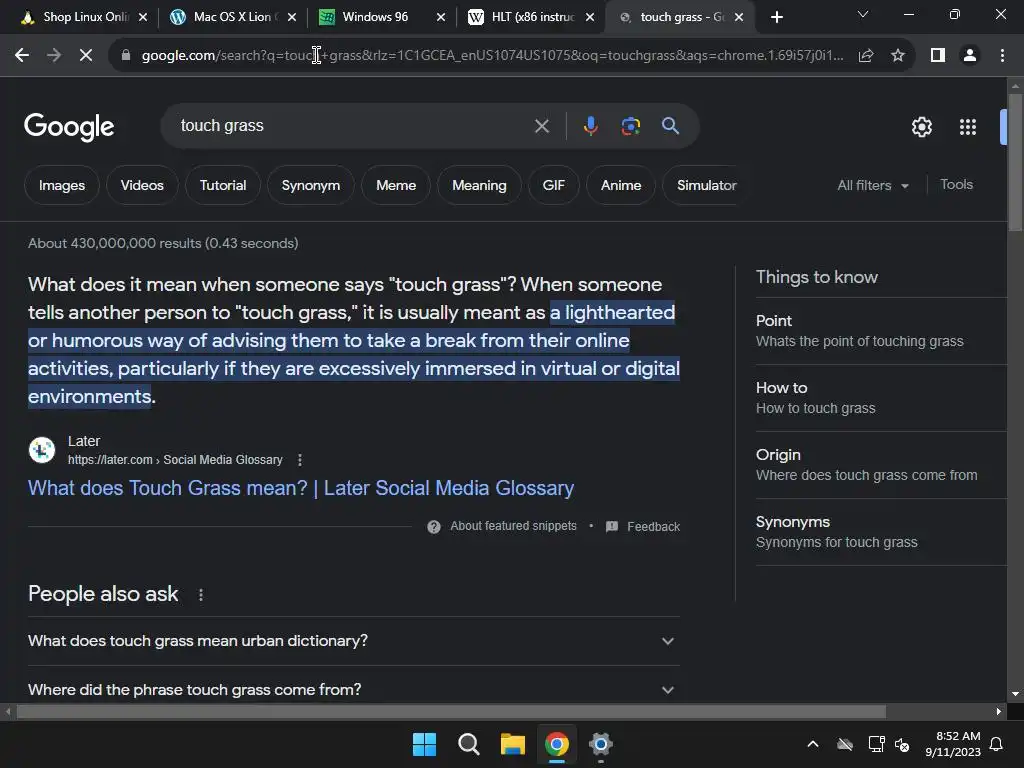
Task: Click the vertical page scrollbar
Action: (1015, 161)
